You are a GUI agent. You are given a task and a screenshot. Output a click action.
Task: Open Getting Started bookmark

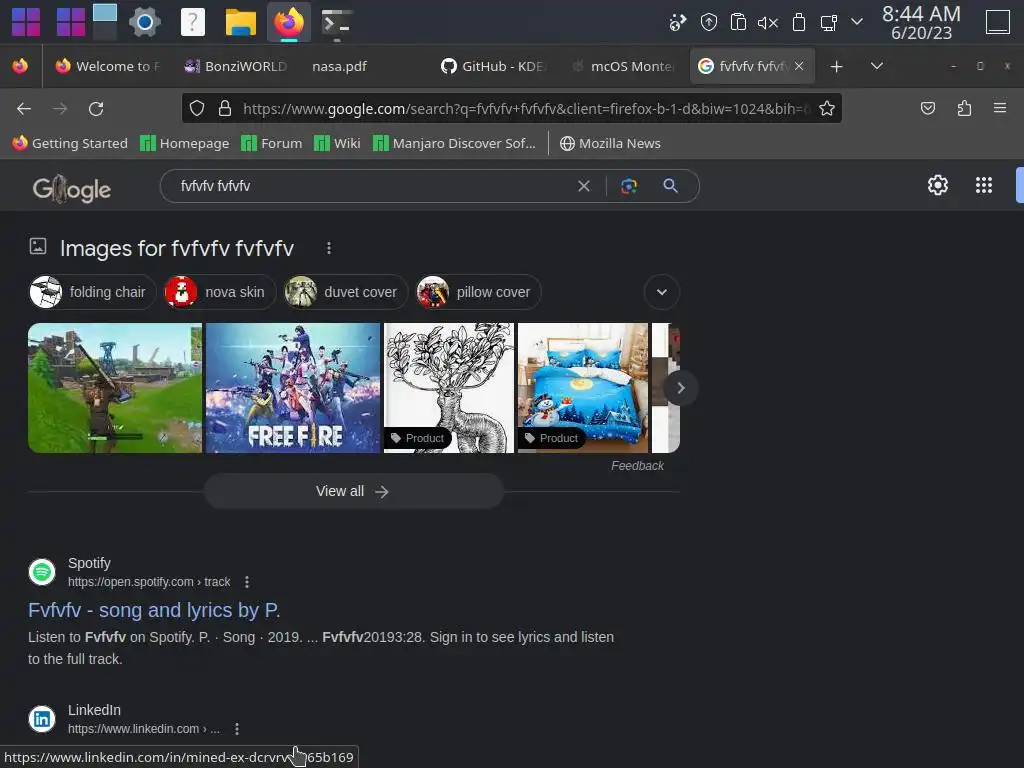[70, 143]
